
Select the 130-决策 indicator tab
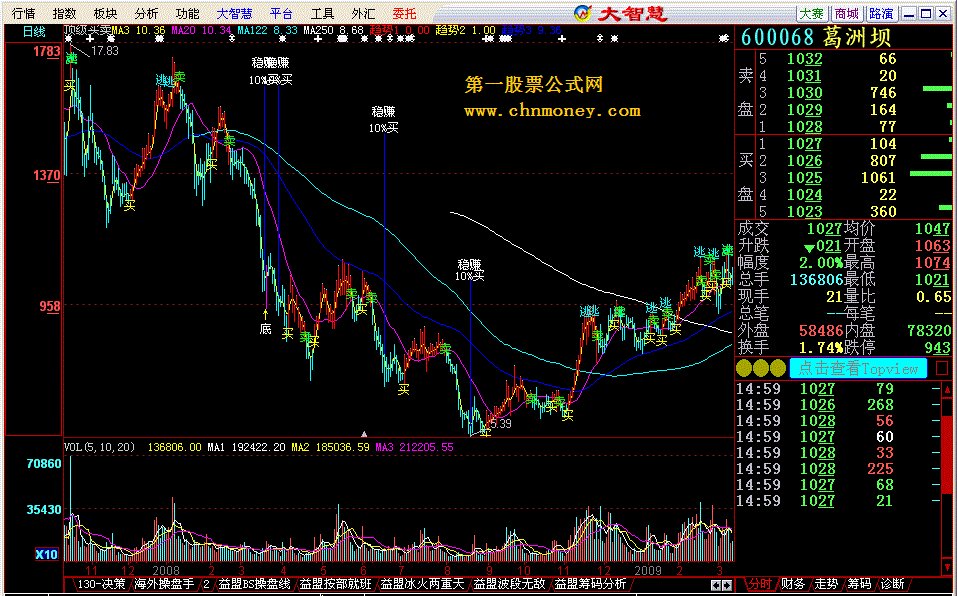(101, 584)
